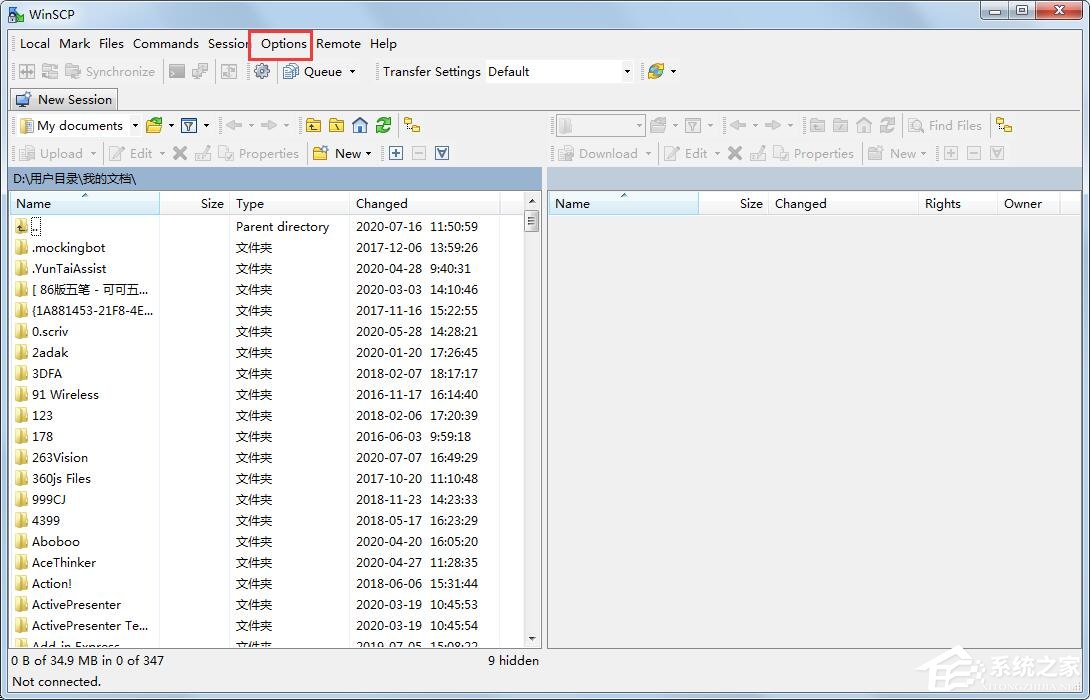Screen dimensions: 1090x700
Task: Click the local file list scroll-down arrow
Action: pos(532,638)
